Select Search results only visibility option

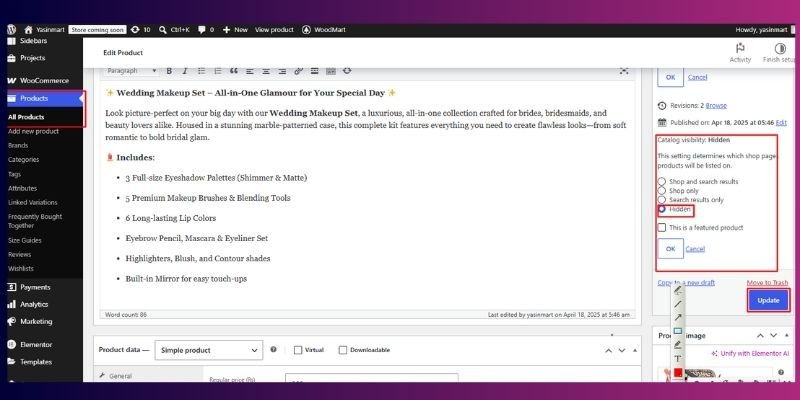pyautogui.click(x=662, y=199)
